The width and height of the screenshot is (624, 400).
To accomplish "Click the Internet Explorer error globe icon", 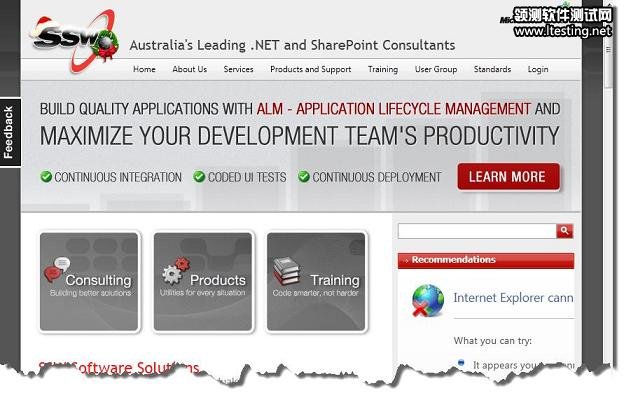I will [428, 300].
